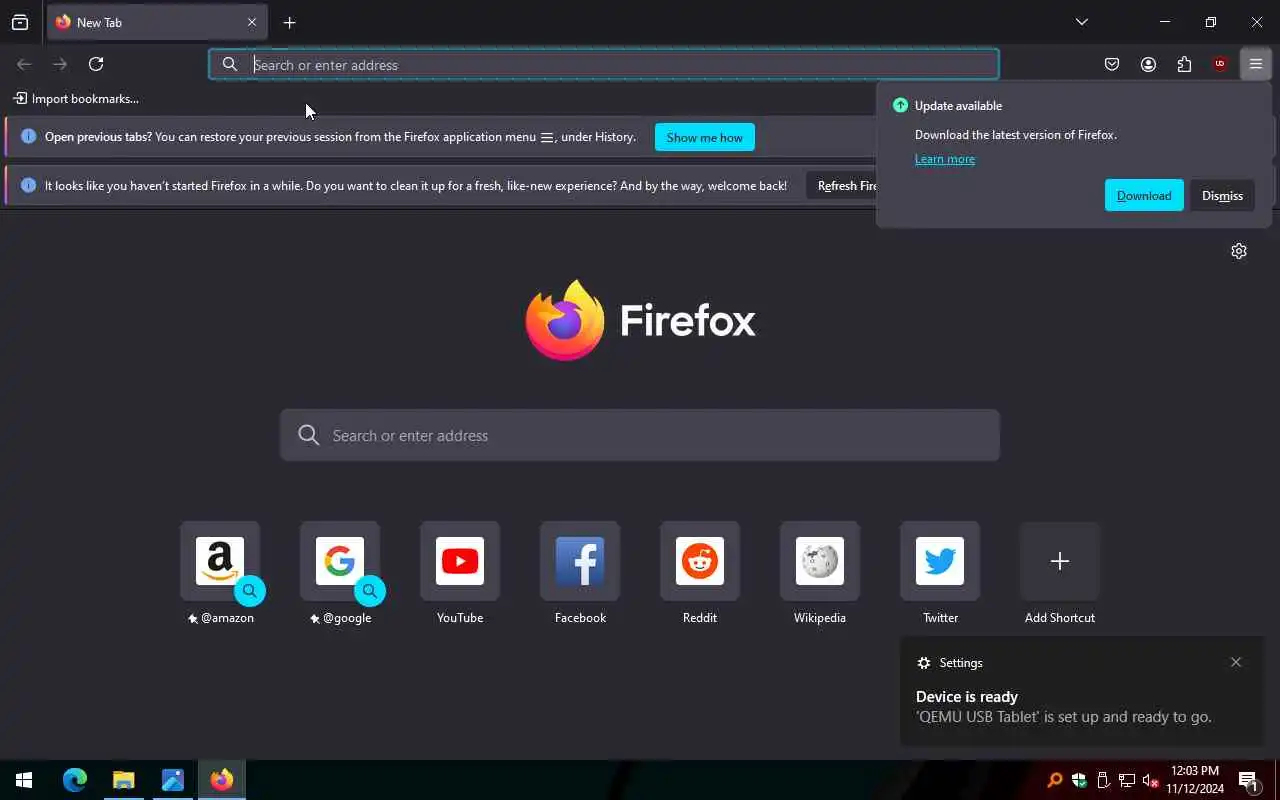Expand the list all tabs chevron
Image resolution: width=1280 pixels, height=800 pixels.
tap(1081, 22)
